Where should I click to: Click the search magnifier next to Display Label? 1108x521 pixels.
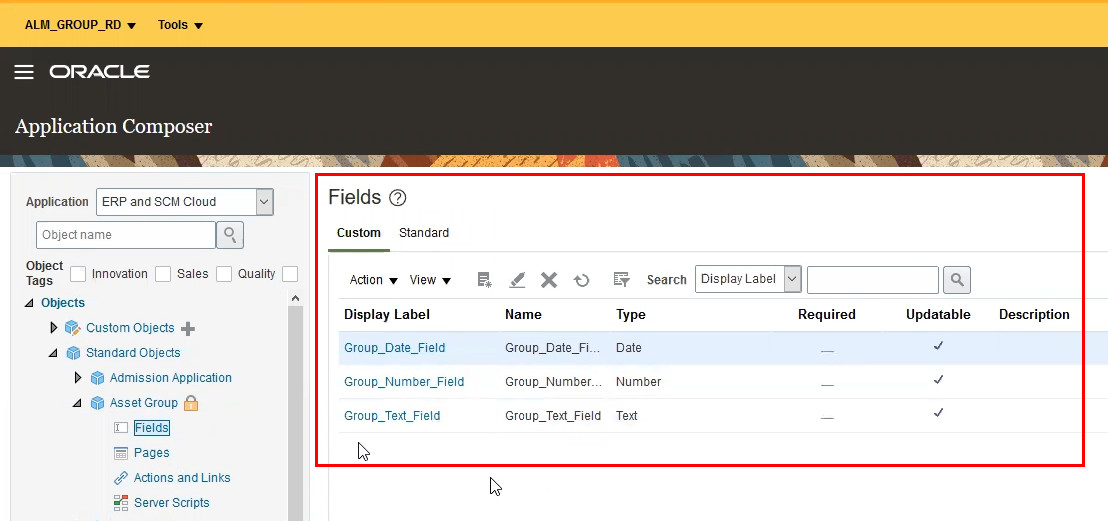point(957,280)
